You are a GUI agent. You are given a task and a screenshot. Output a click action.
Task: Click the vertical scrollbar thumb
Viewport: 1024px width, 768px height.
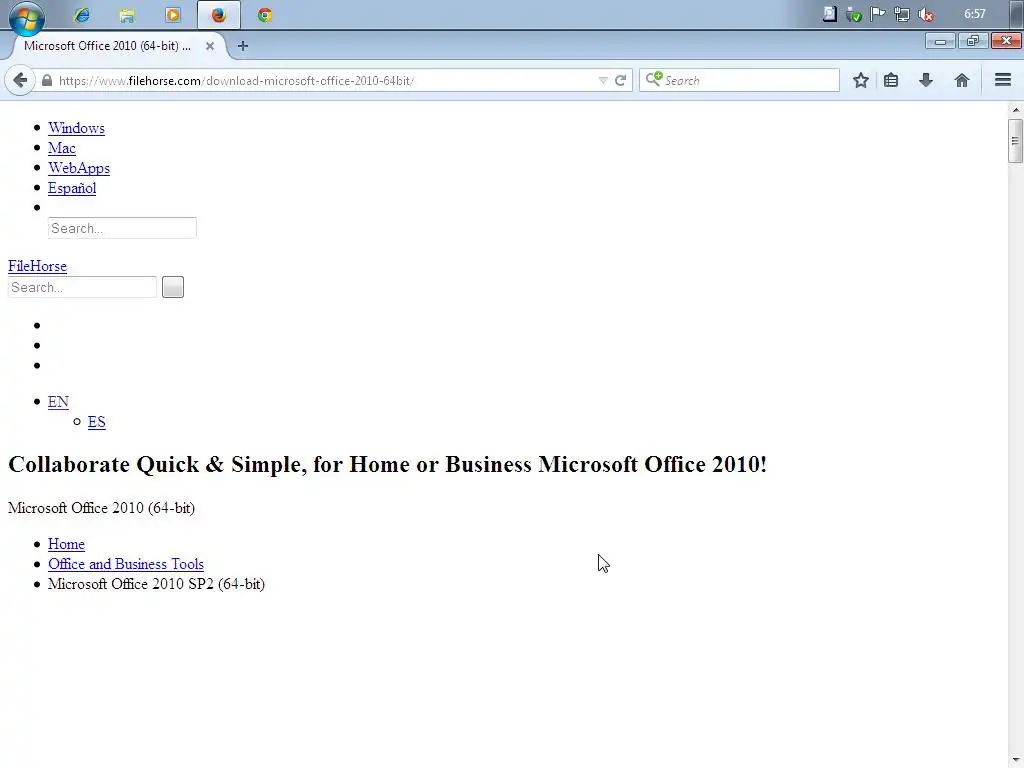pyautogui.click(x=1015, y=140)
